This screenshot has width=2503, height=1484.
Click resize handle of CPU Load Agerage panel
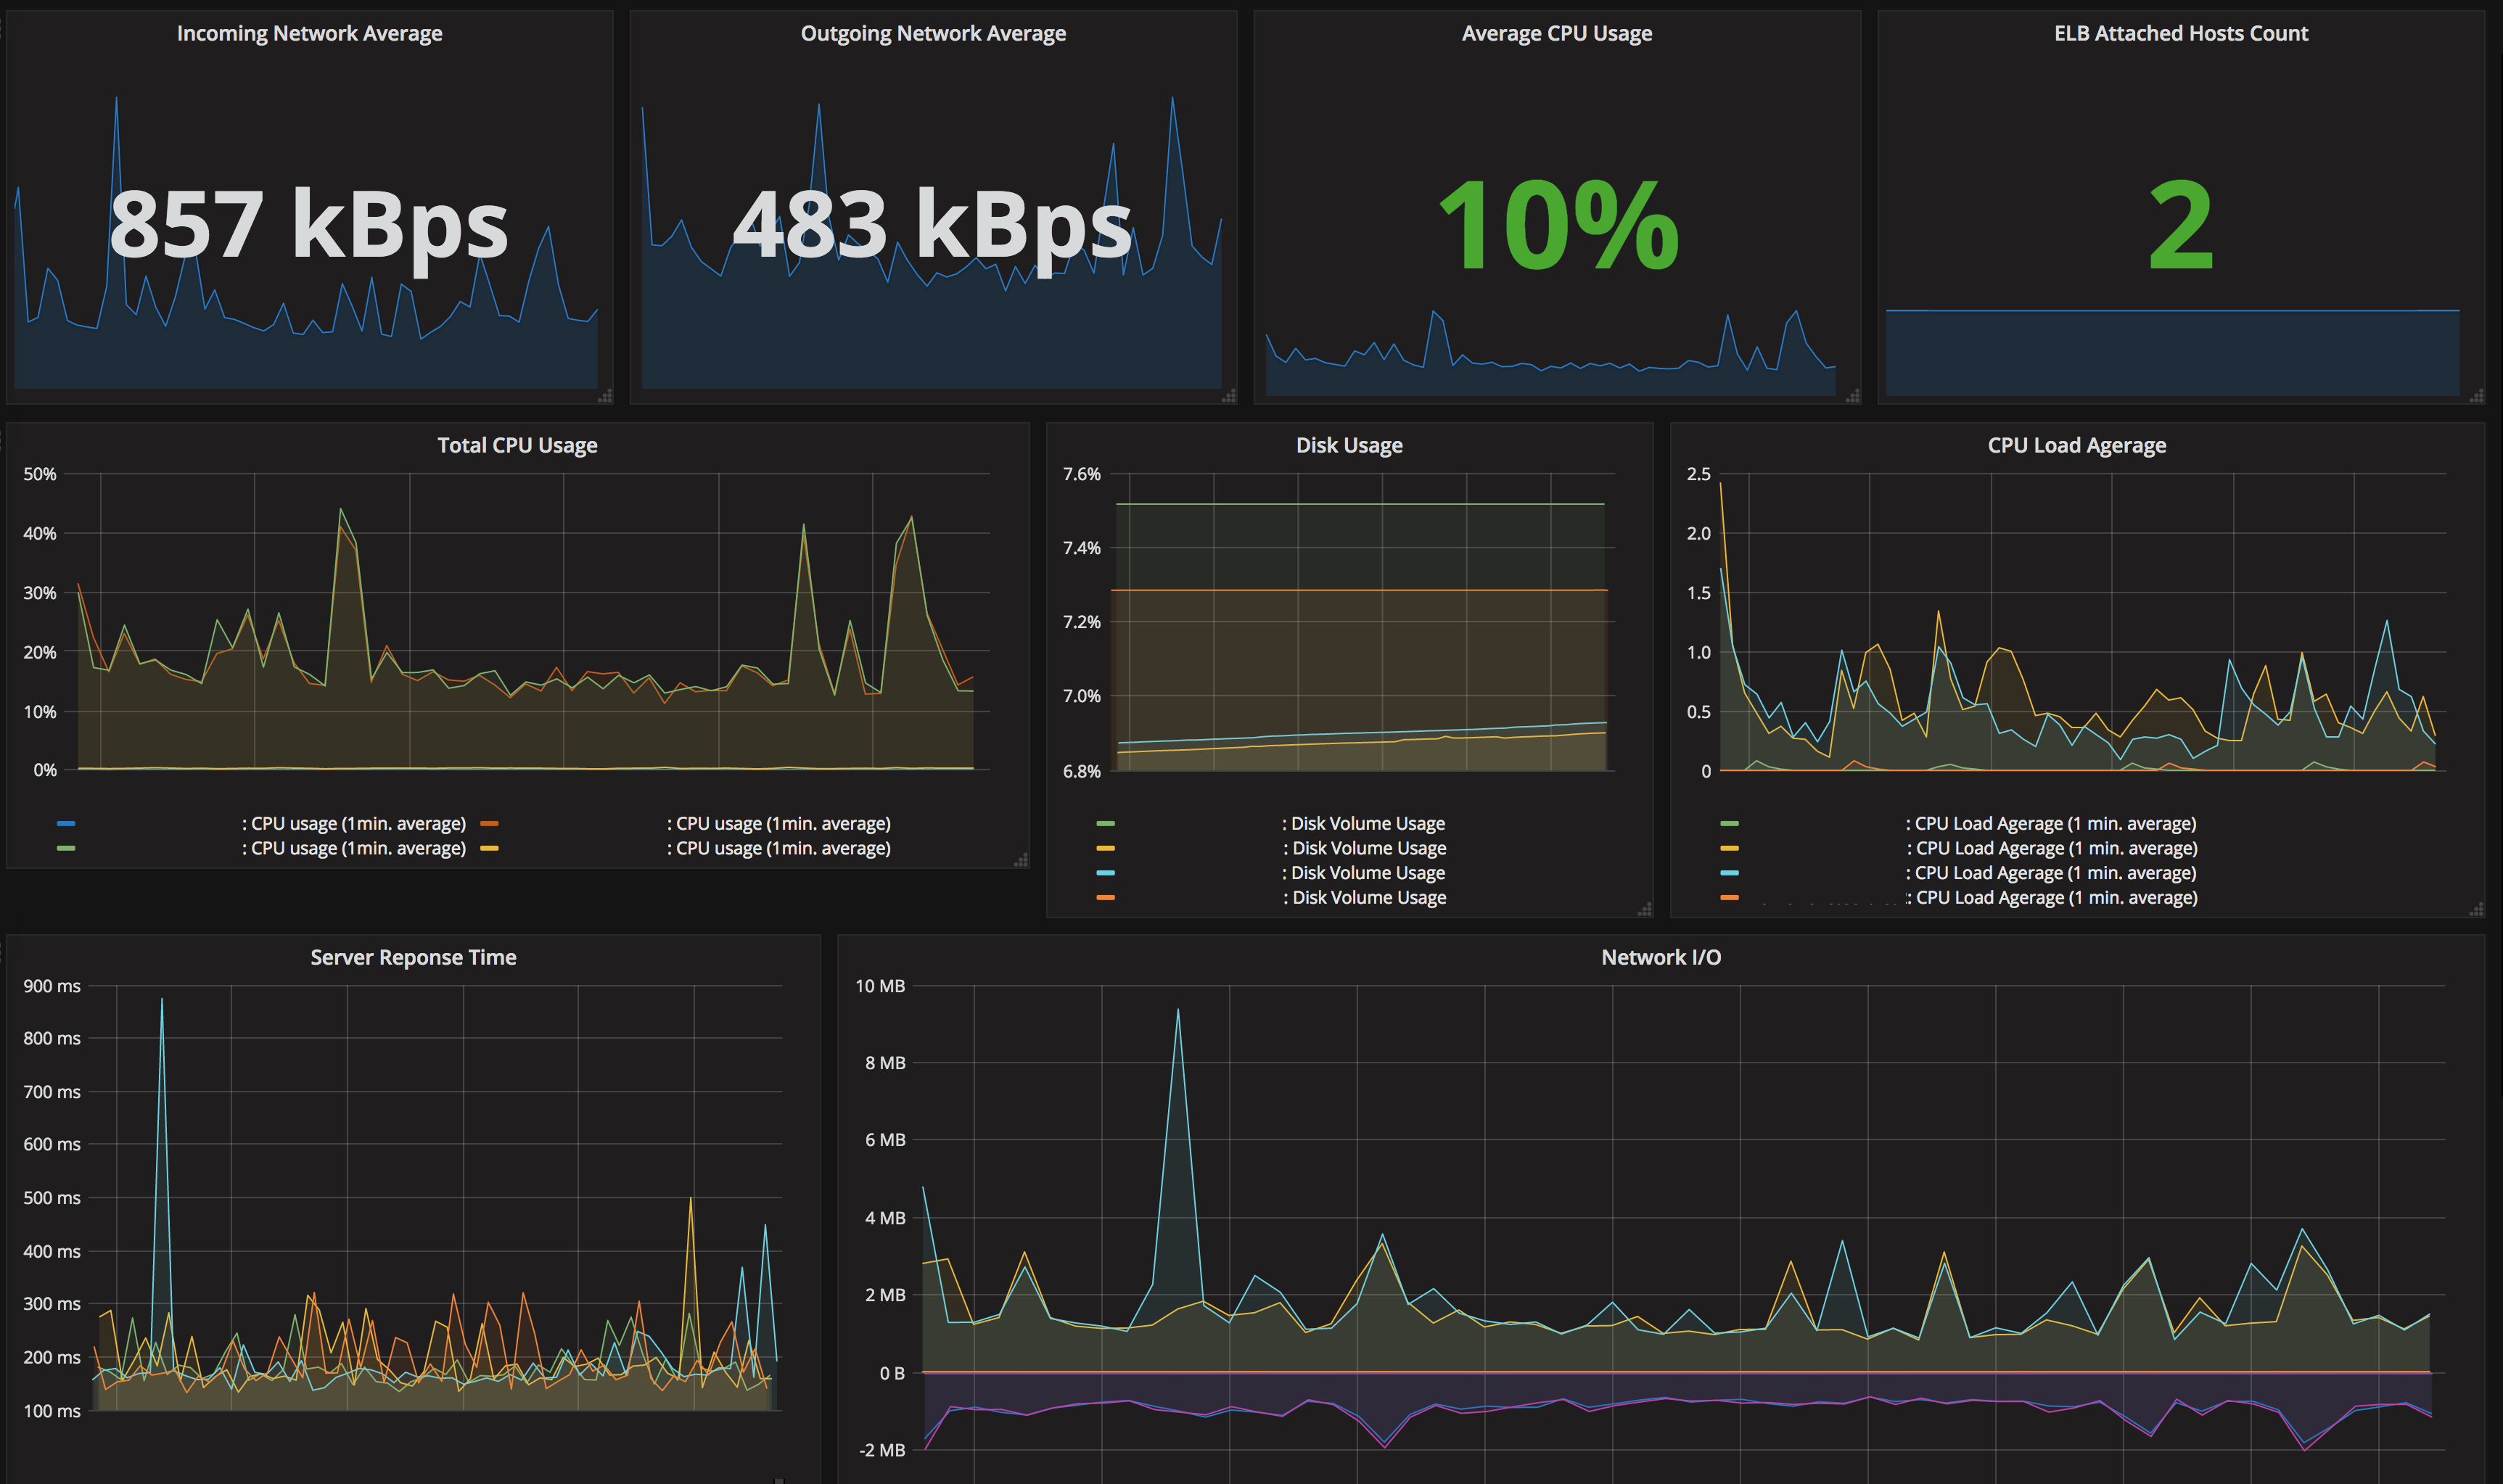pos(2477,909)
